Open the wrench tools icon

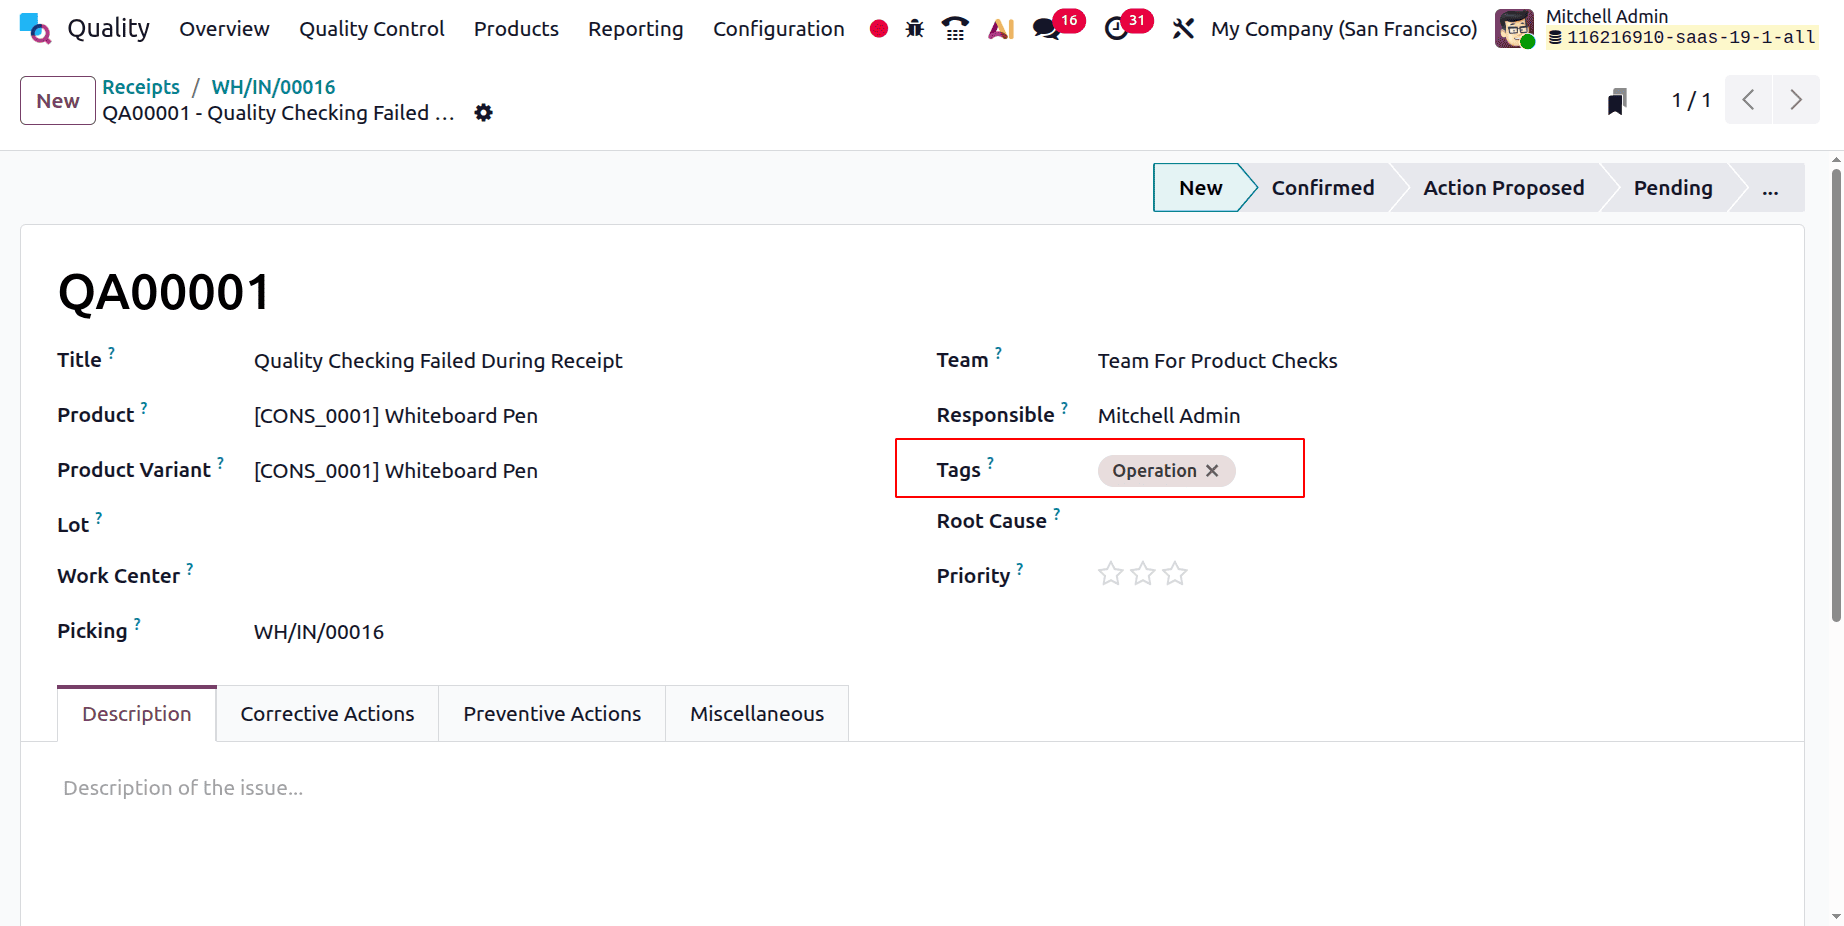pos(1183,29)
